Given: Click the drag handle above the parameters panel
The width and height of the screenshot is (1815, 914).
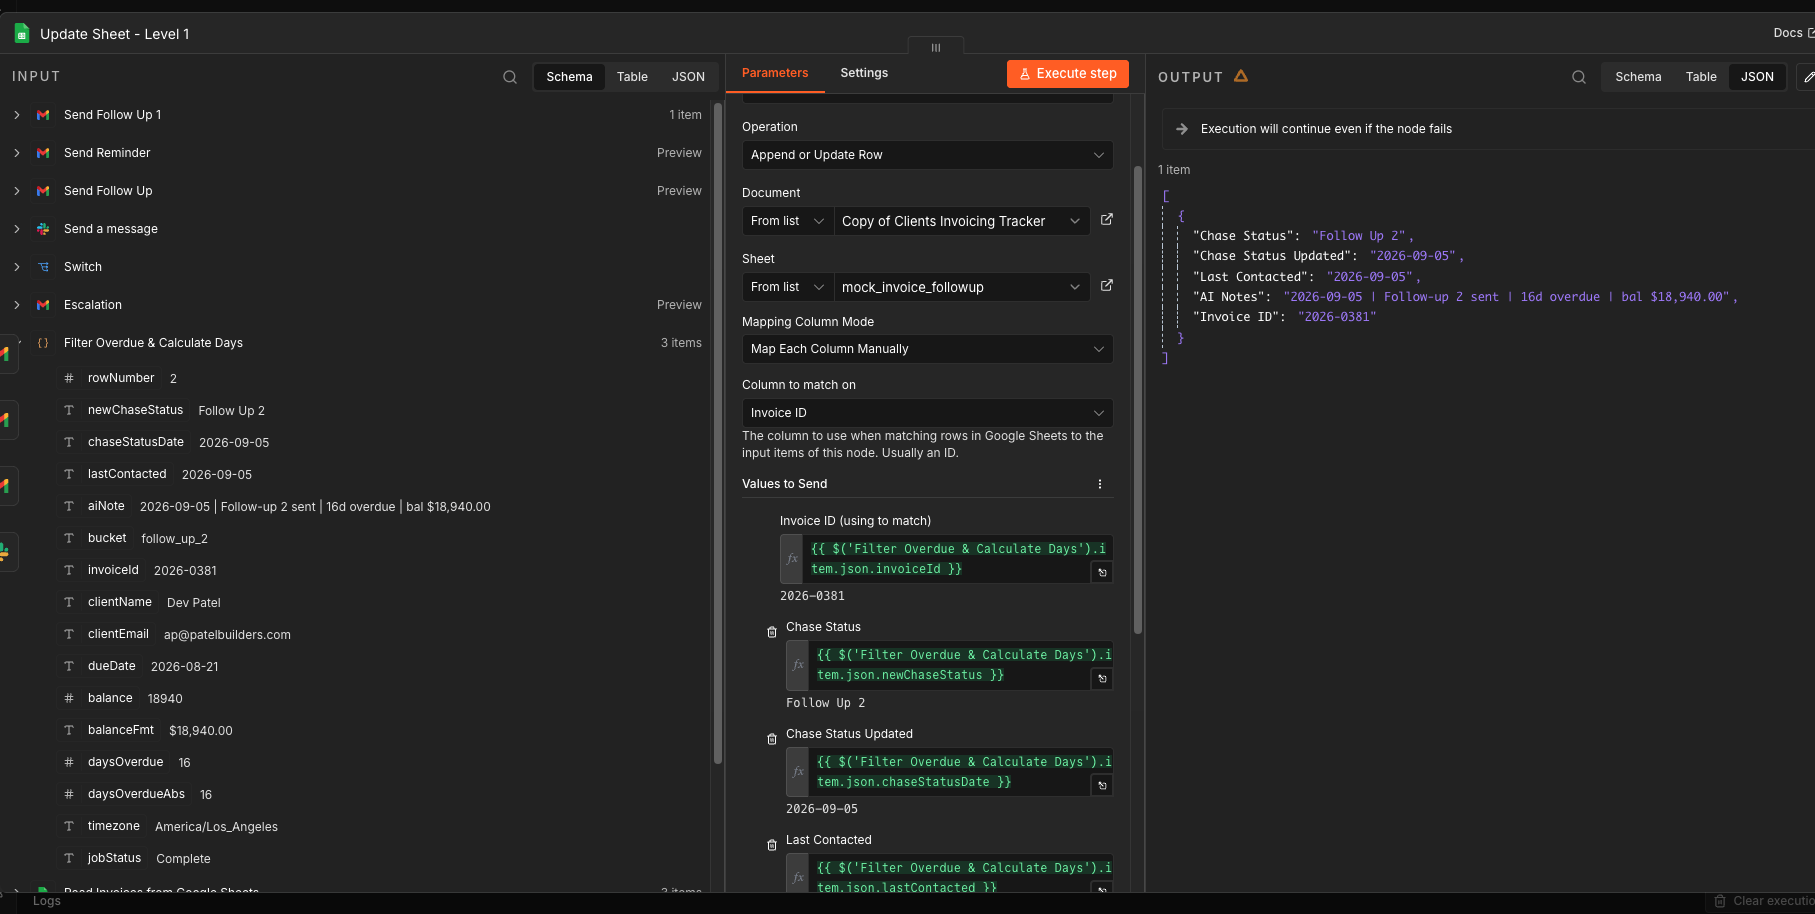Looking at the screenshot, I should [936, 47].
